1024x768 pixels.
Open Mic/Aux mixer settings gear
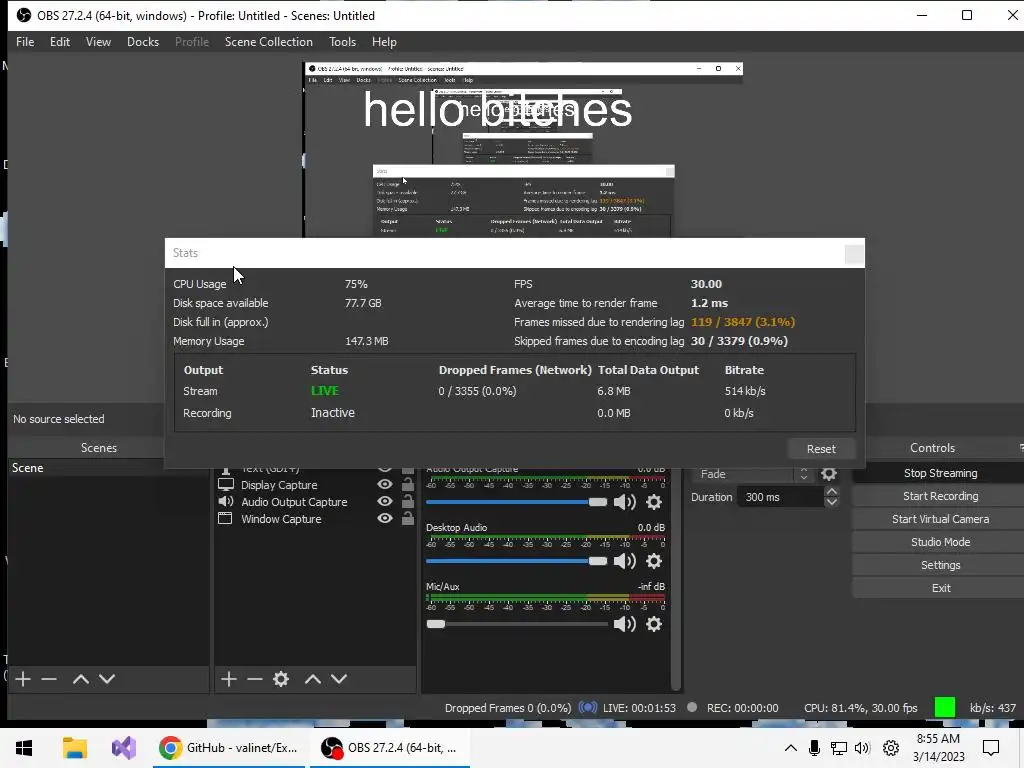point(654,624)
